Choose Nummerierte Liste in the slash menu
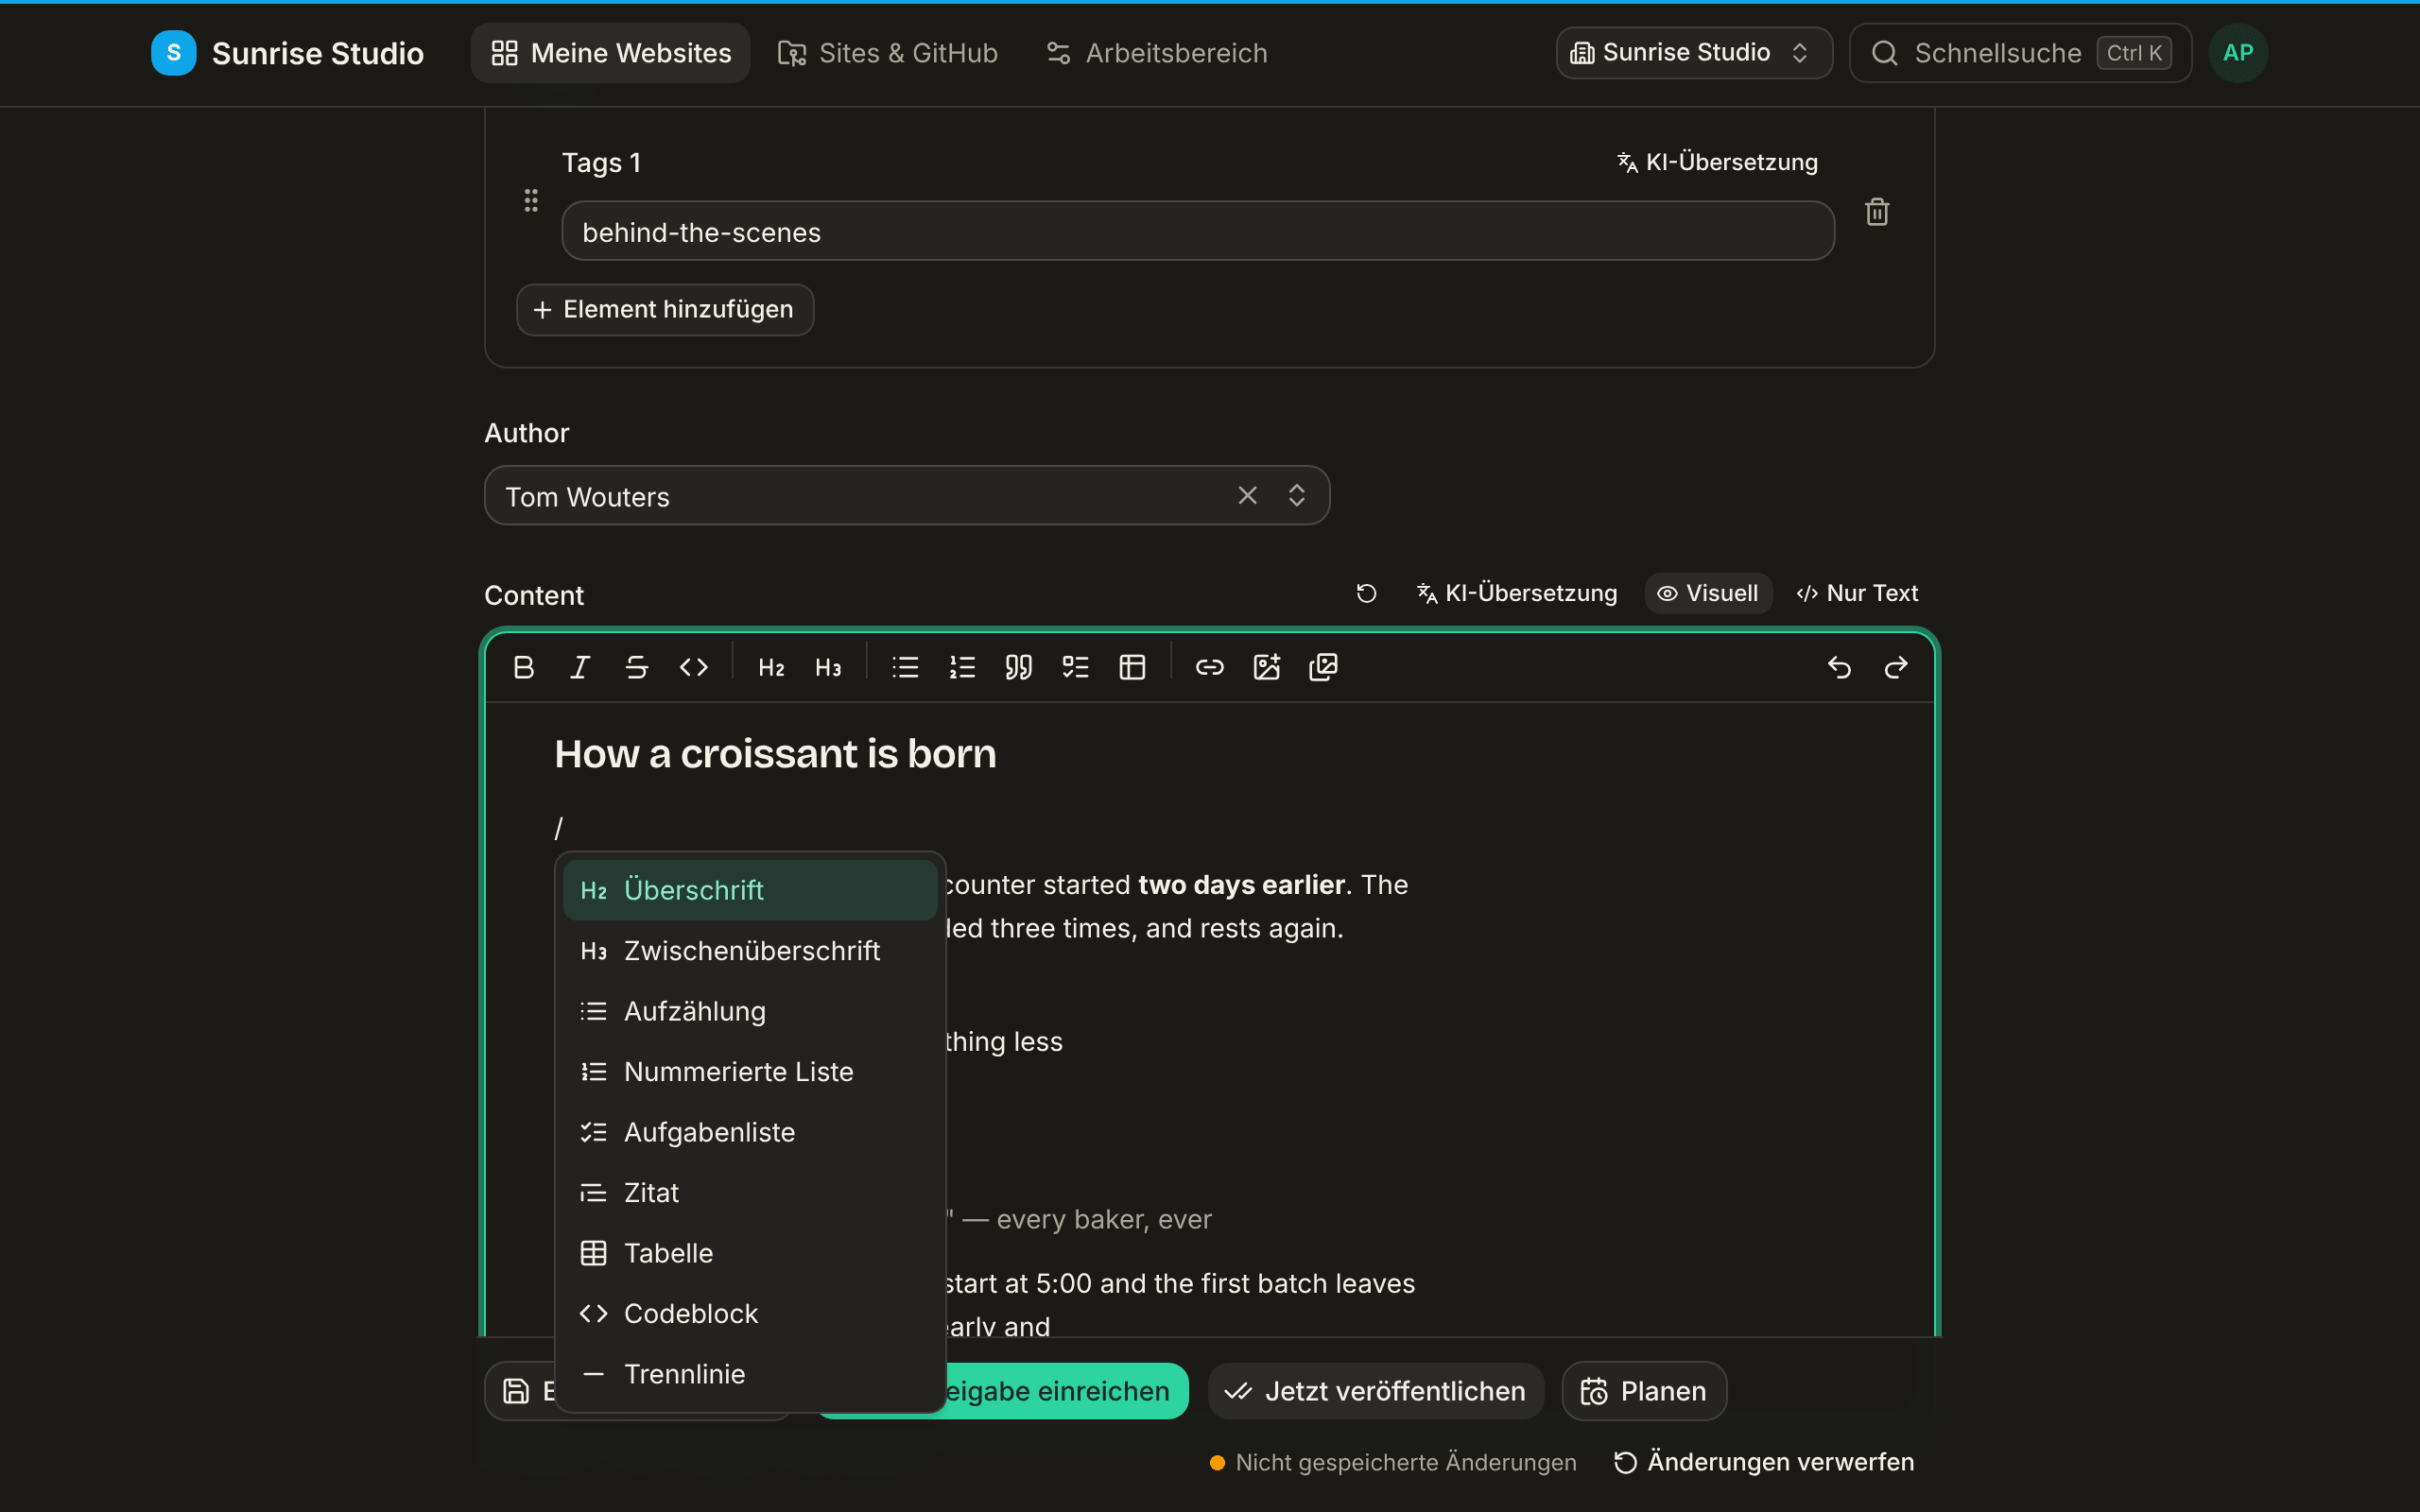Image resolution: width=2420 pixels, height=1512 pixels. (x=749, y=1071)
